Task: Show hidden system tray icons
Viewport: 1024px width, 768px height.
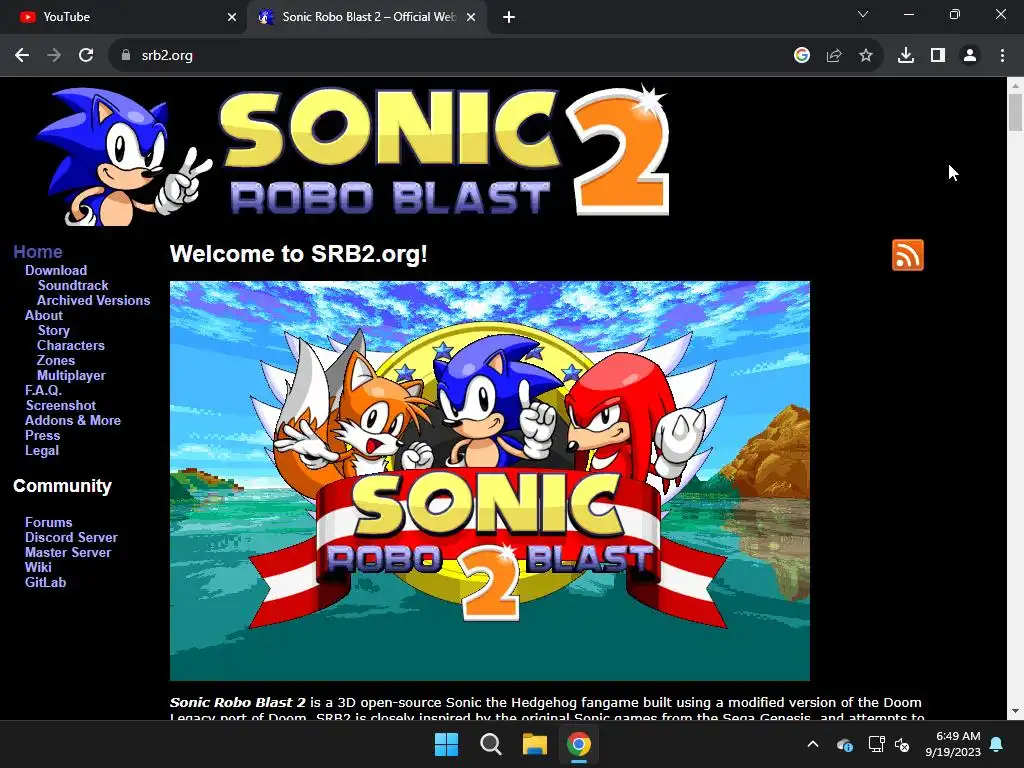Action: click(813, 744)
